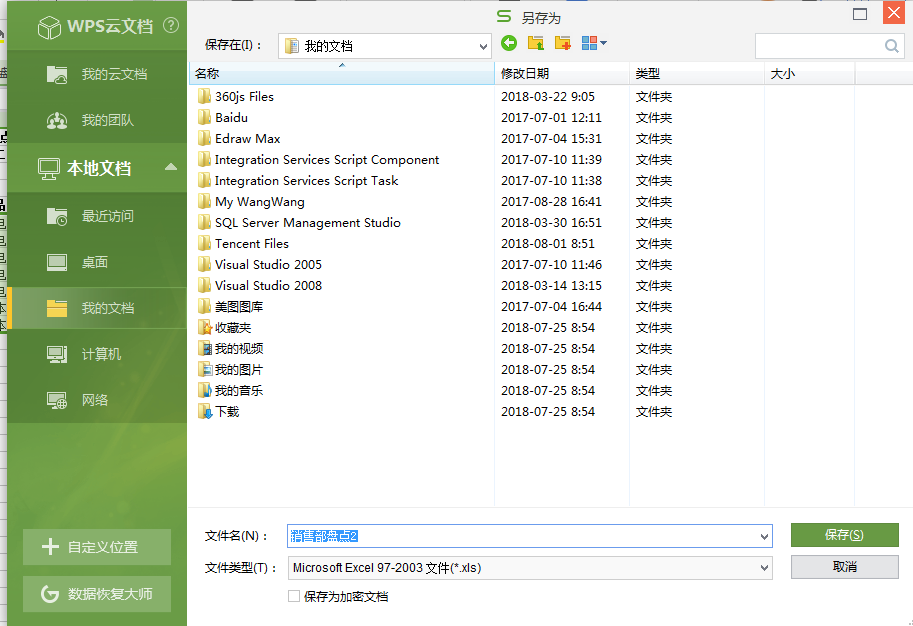Open the 文件类型 dropdown
This screenshot has width=913, height=626.
530,568
